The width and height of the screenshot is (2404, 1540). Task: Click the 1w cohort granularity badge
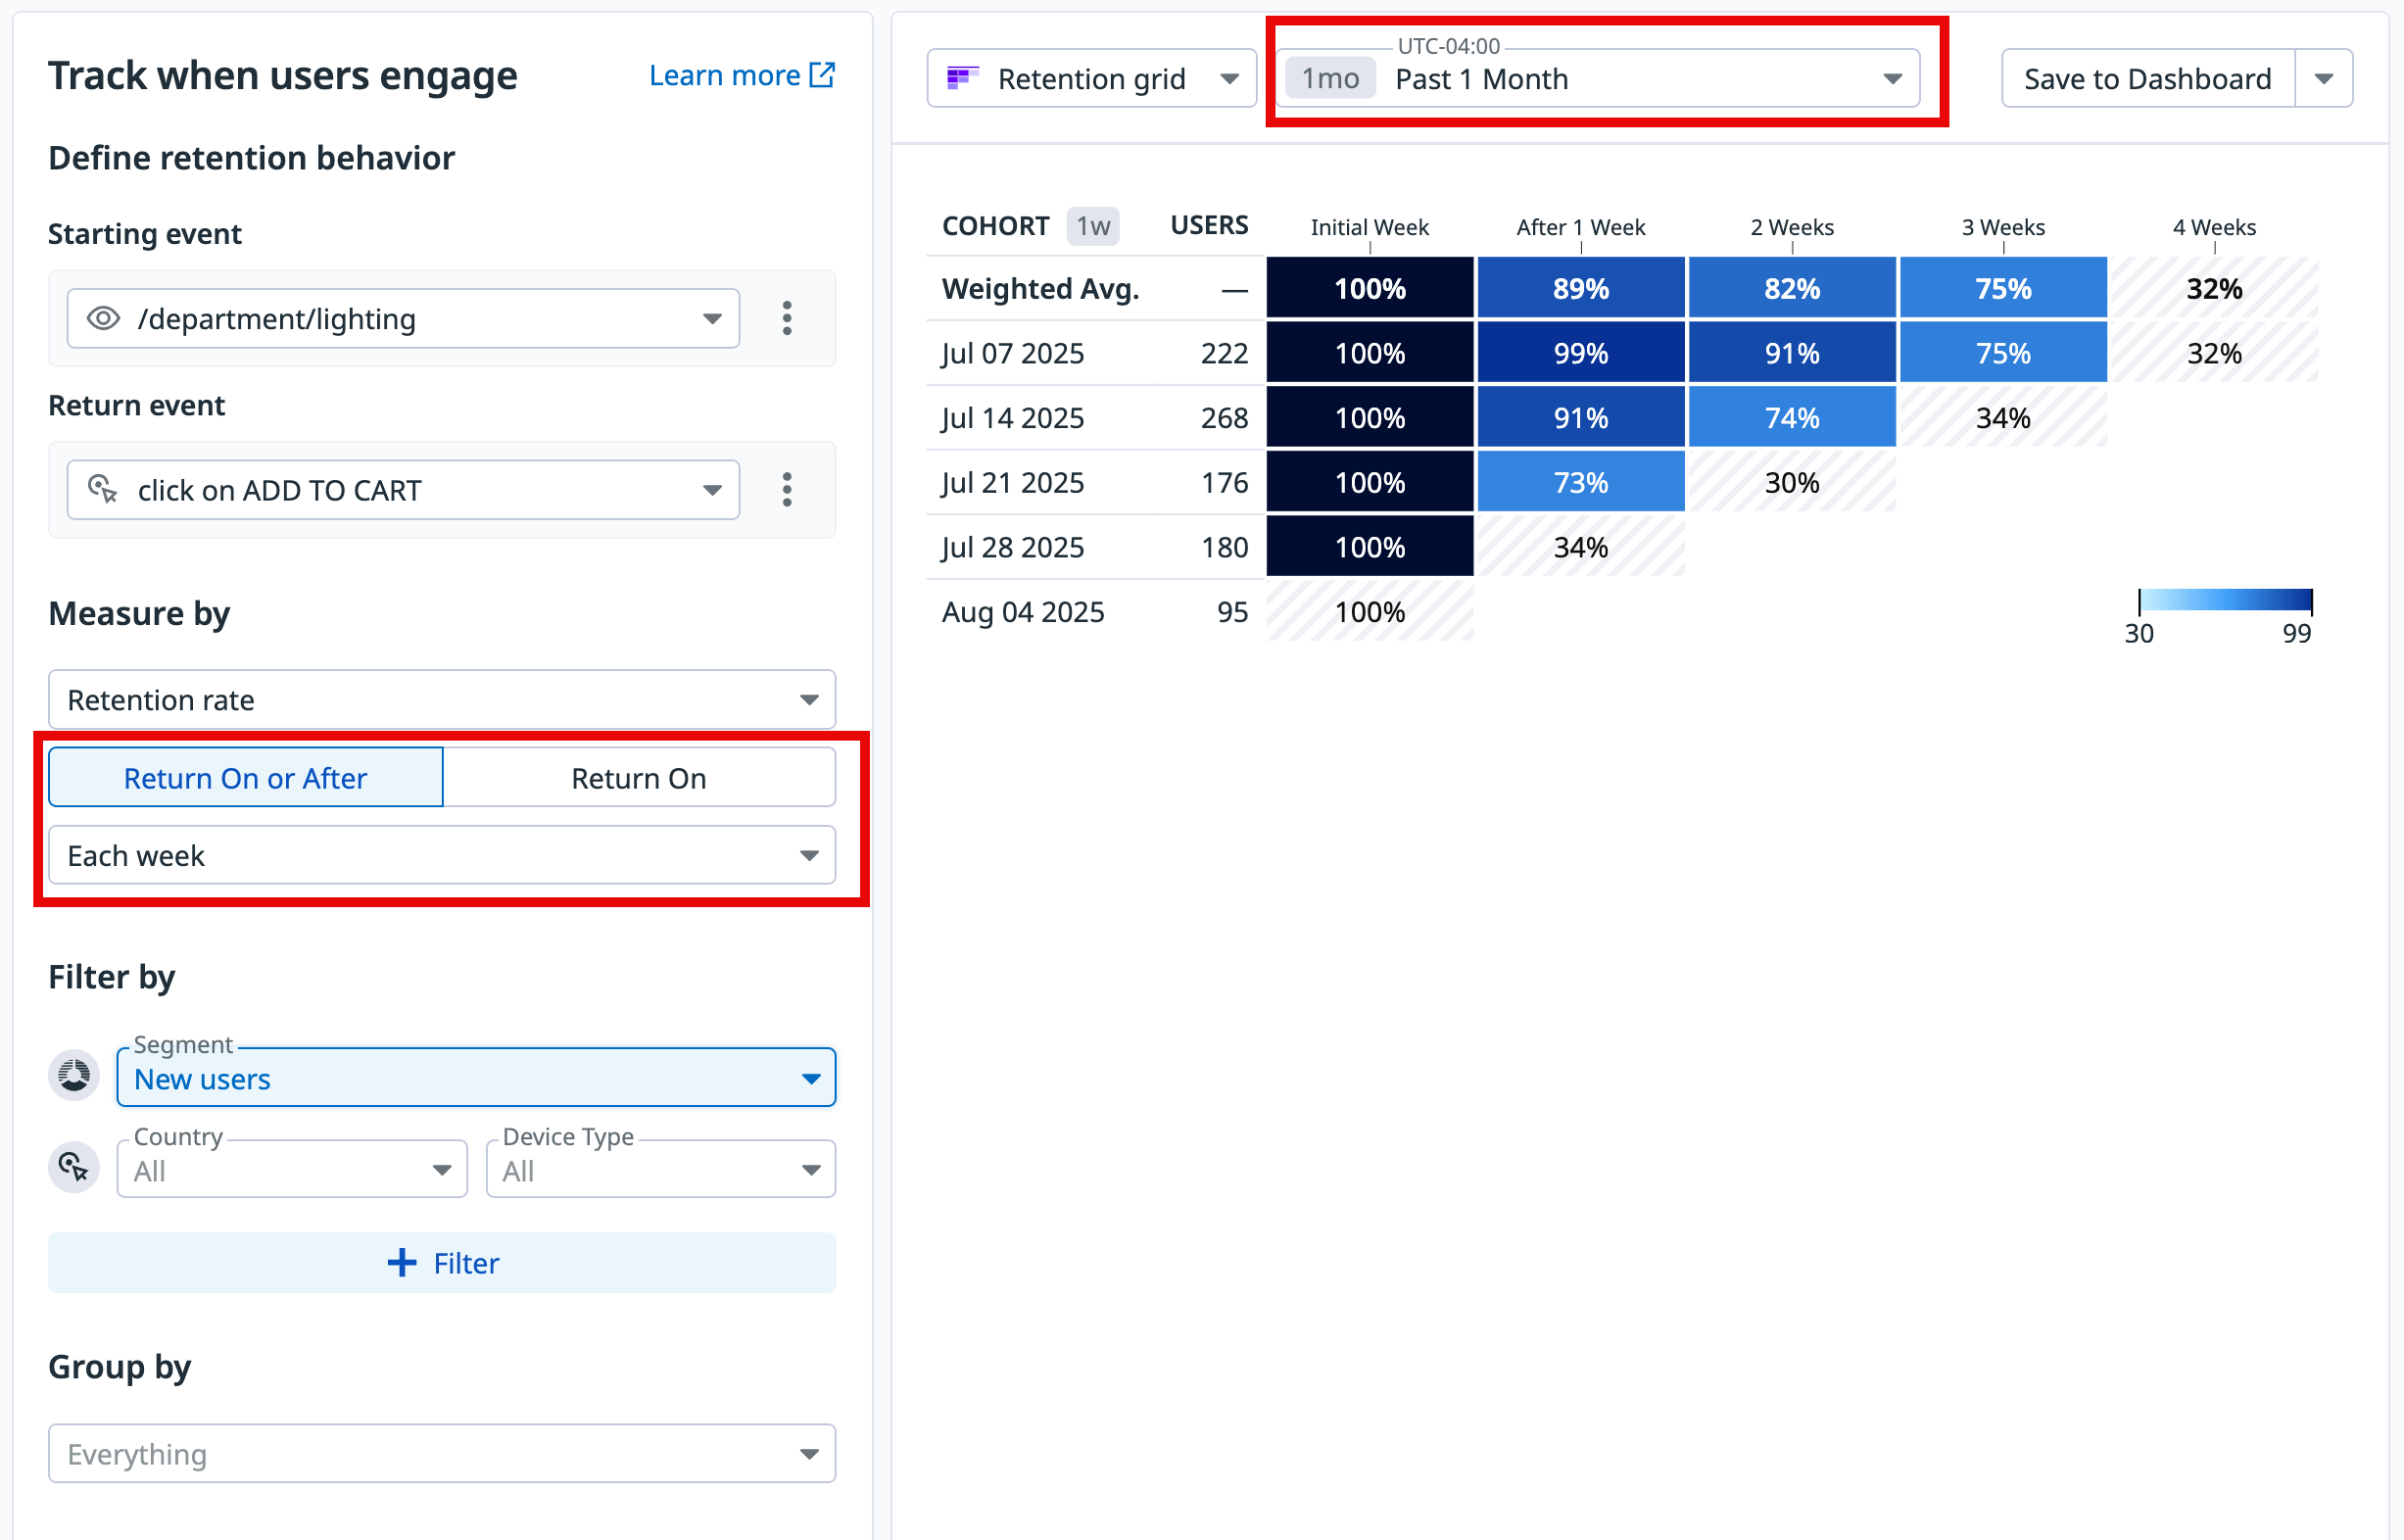(x=1092, y=225)
